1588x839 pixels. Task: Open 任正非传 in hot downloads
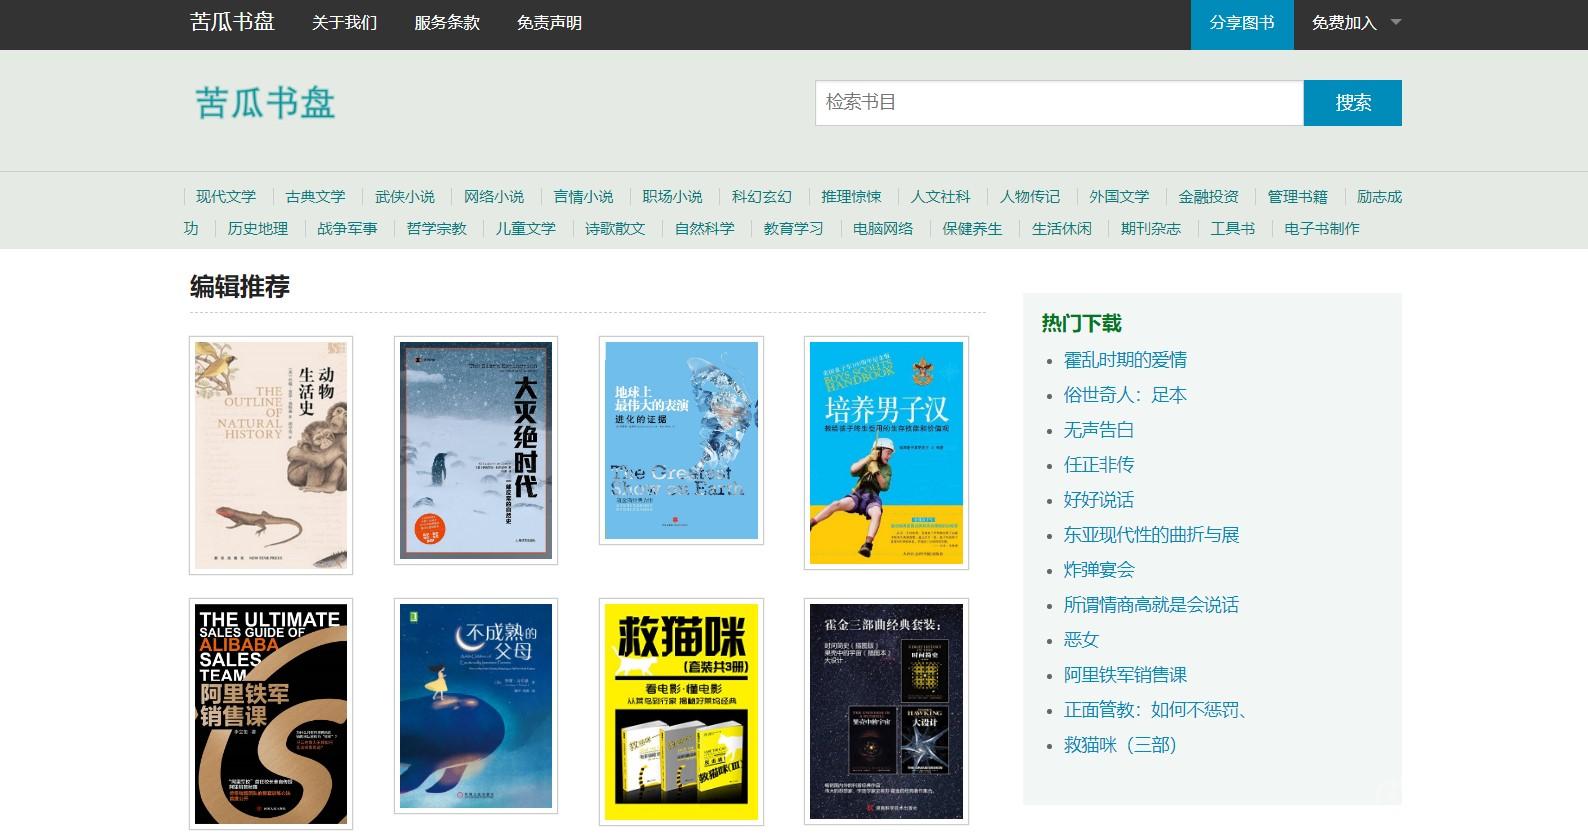click(x=1098, y=465)
